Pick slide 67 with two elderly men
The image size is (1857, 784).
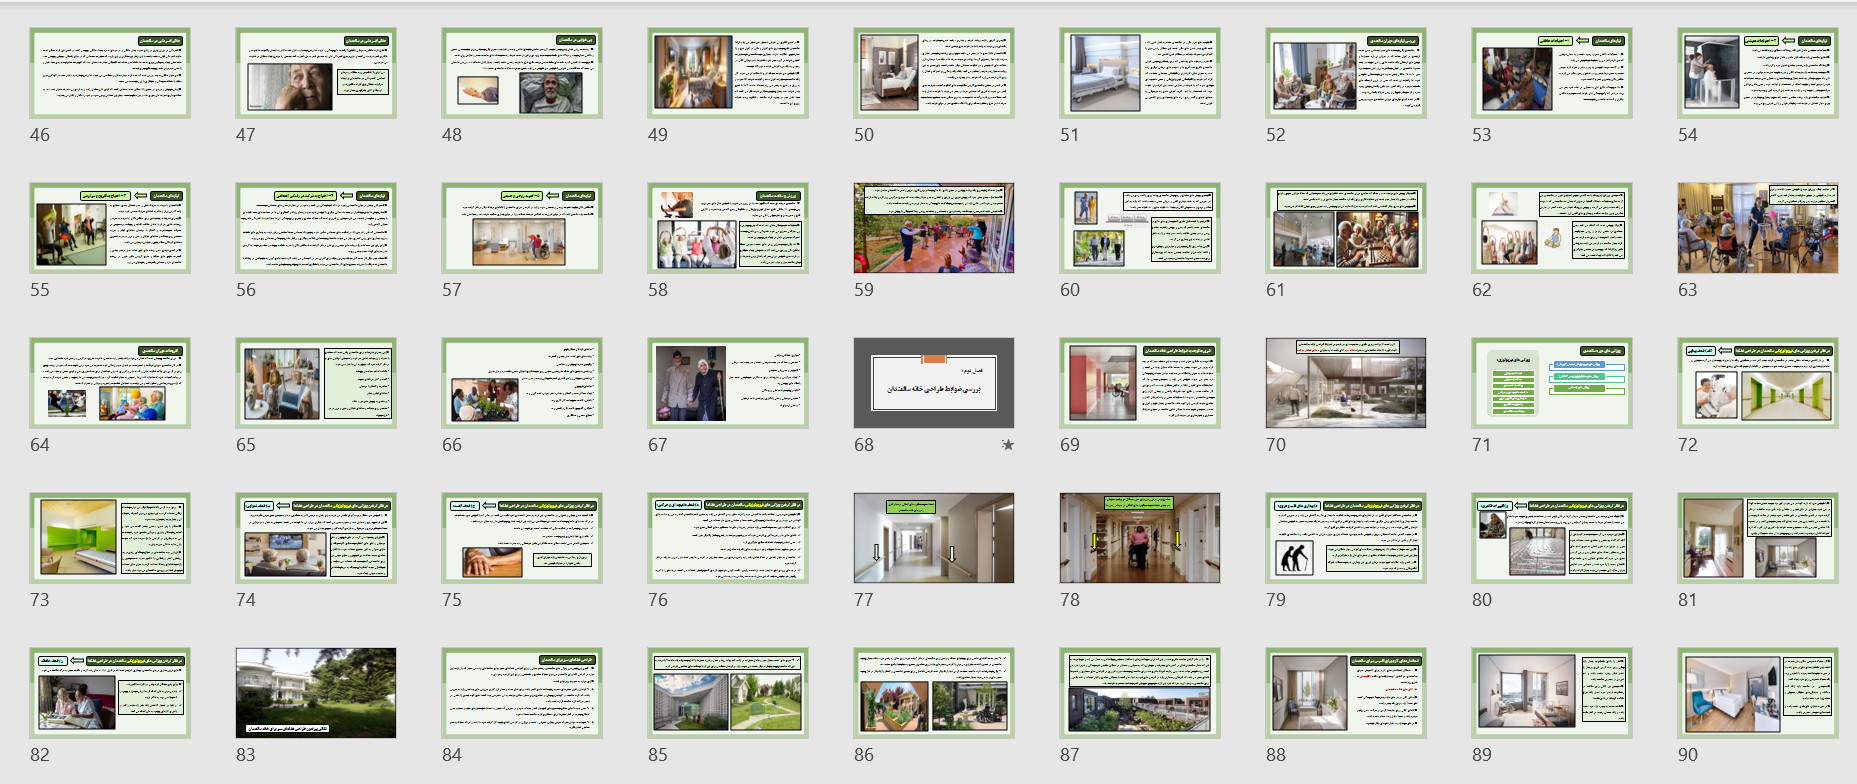(x=727, y=383)
